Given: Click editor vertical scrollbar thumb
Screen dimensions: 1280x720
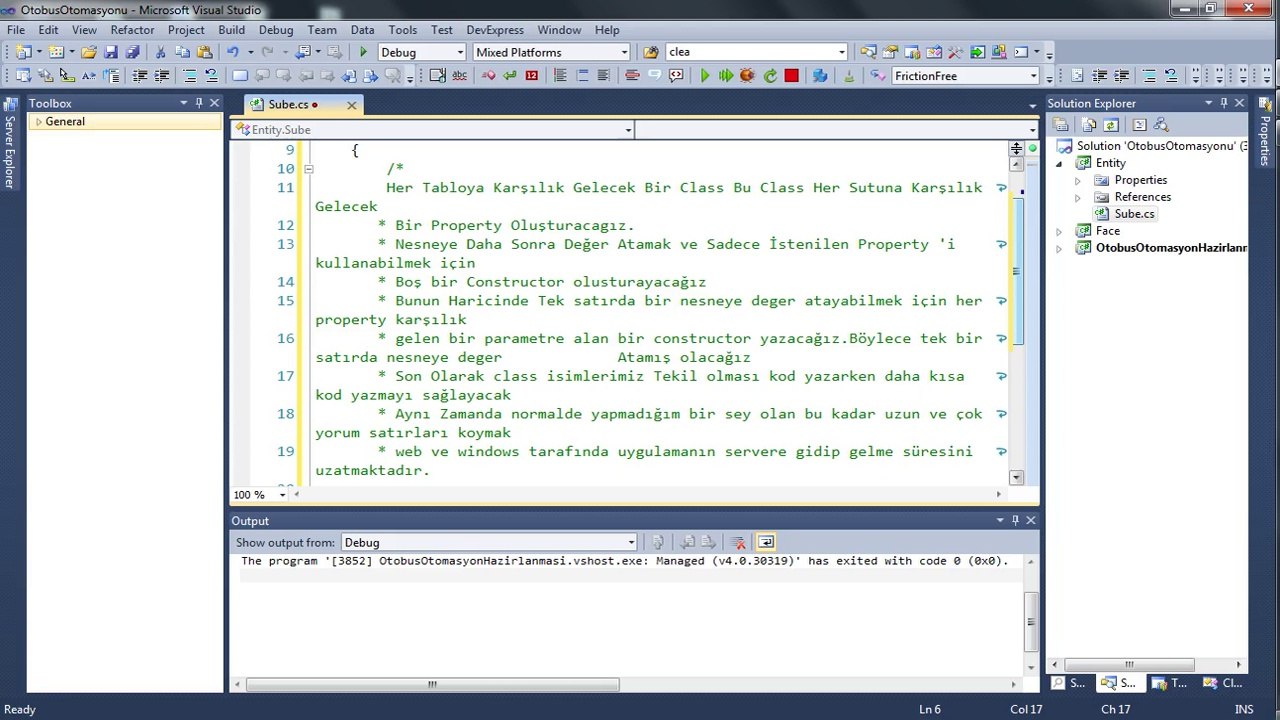Looking at the screenshot, I should (1016, 271).
